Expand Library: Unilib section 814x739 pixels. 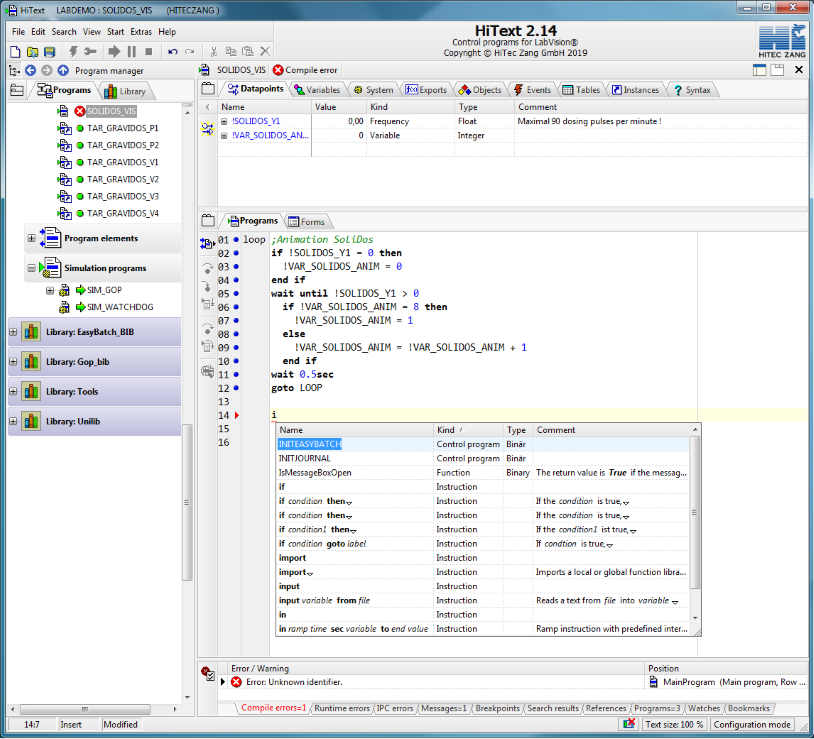pyautogui.click(x=13, y=421)
